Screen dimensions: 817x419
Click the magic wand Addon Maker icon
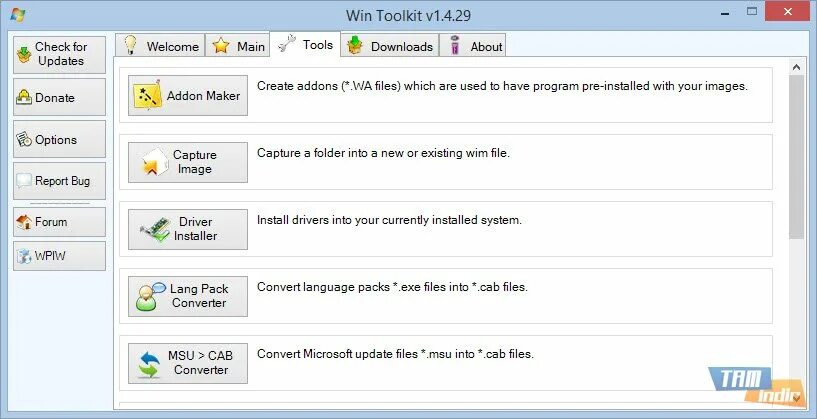tap(147, 95)
